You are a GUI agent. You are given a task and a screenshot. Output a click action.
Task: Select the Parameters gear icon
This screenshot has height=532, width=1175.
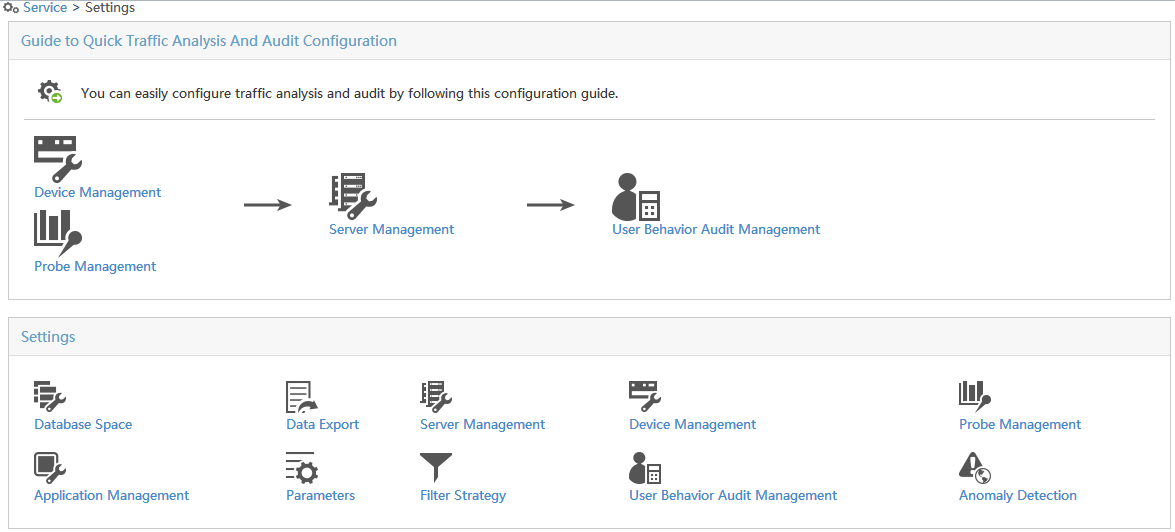point(302,468)
